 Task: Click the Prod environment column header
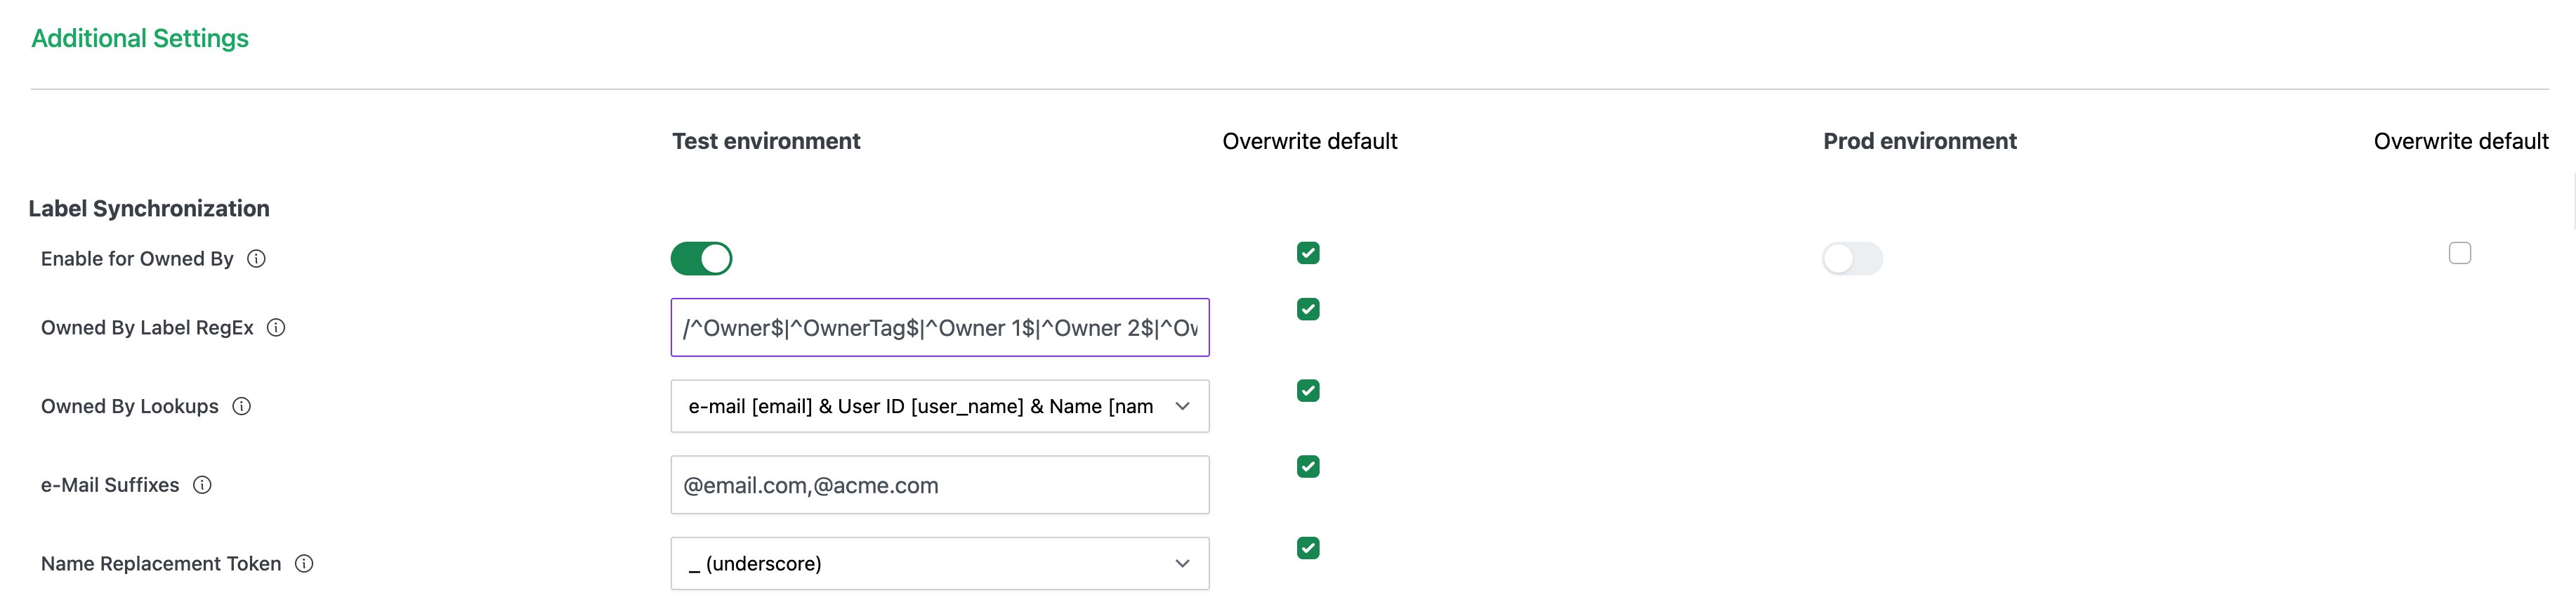1920,141
